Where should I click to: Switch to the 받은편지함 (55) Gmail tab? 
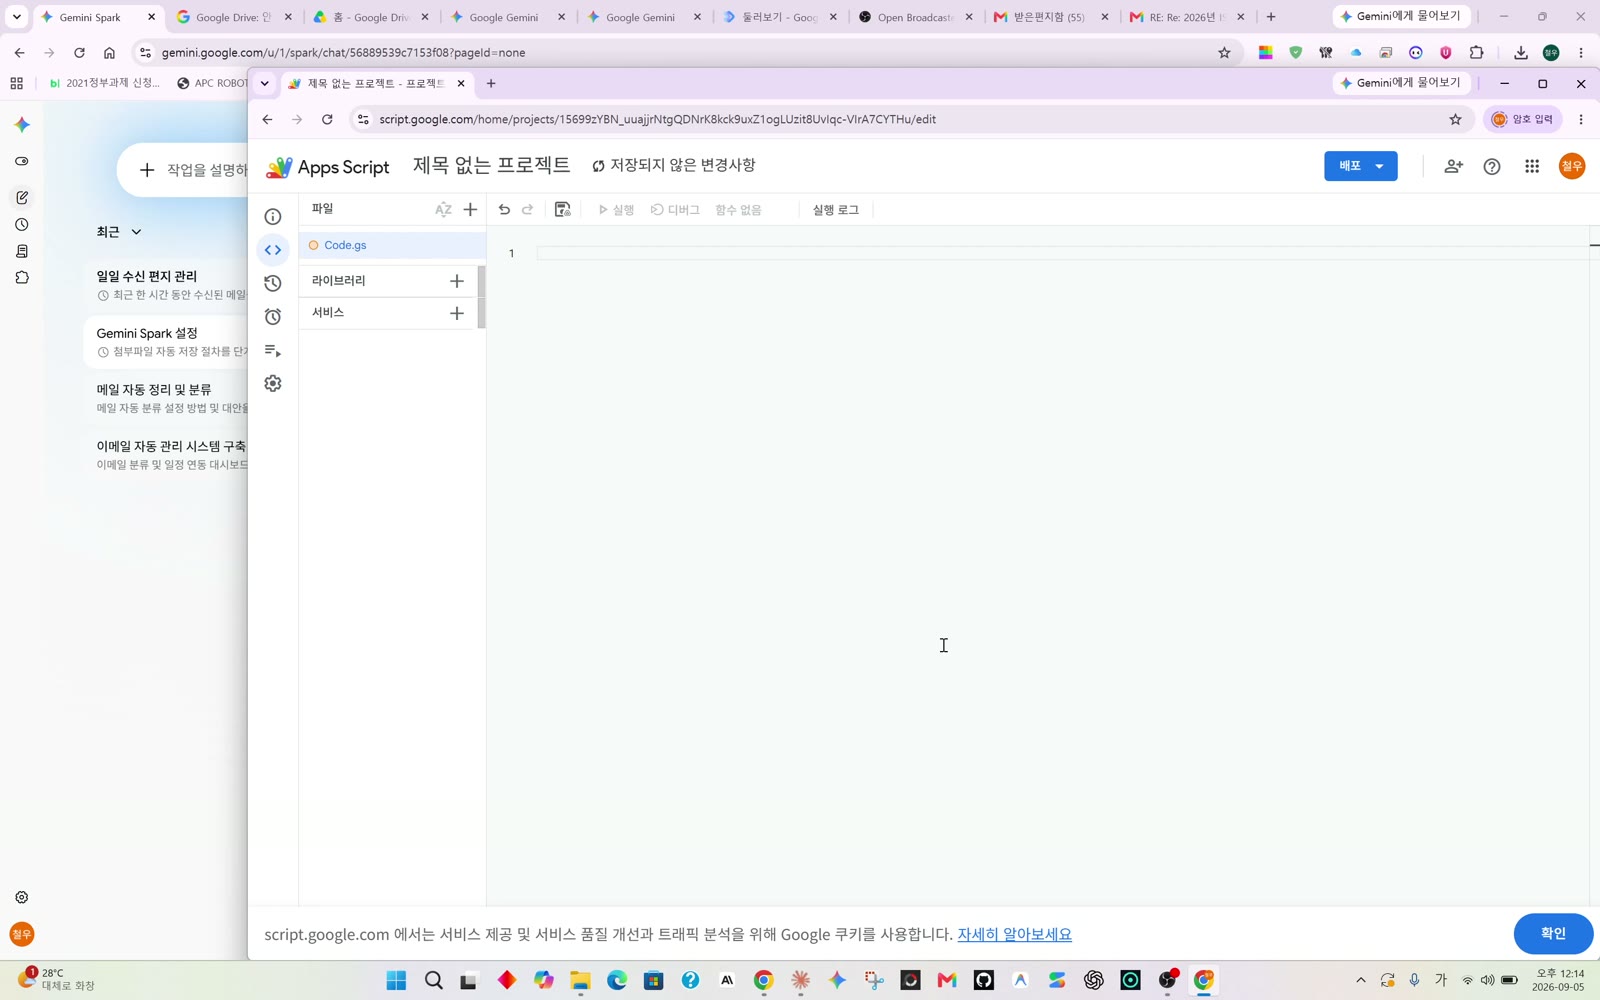pyautogui.click(x=1048, y=17)
